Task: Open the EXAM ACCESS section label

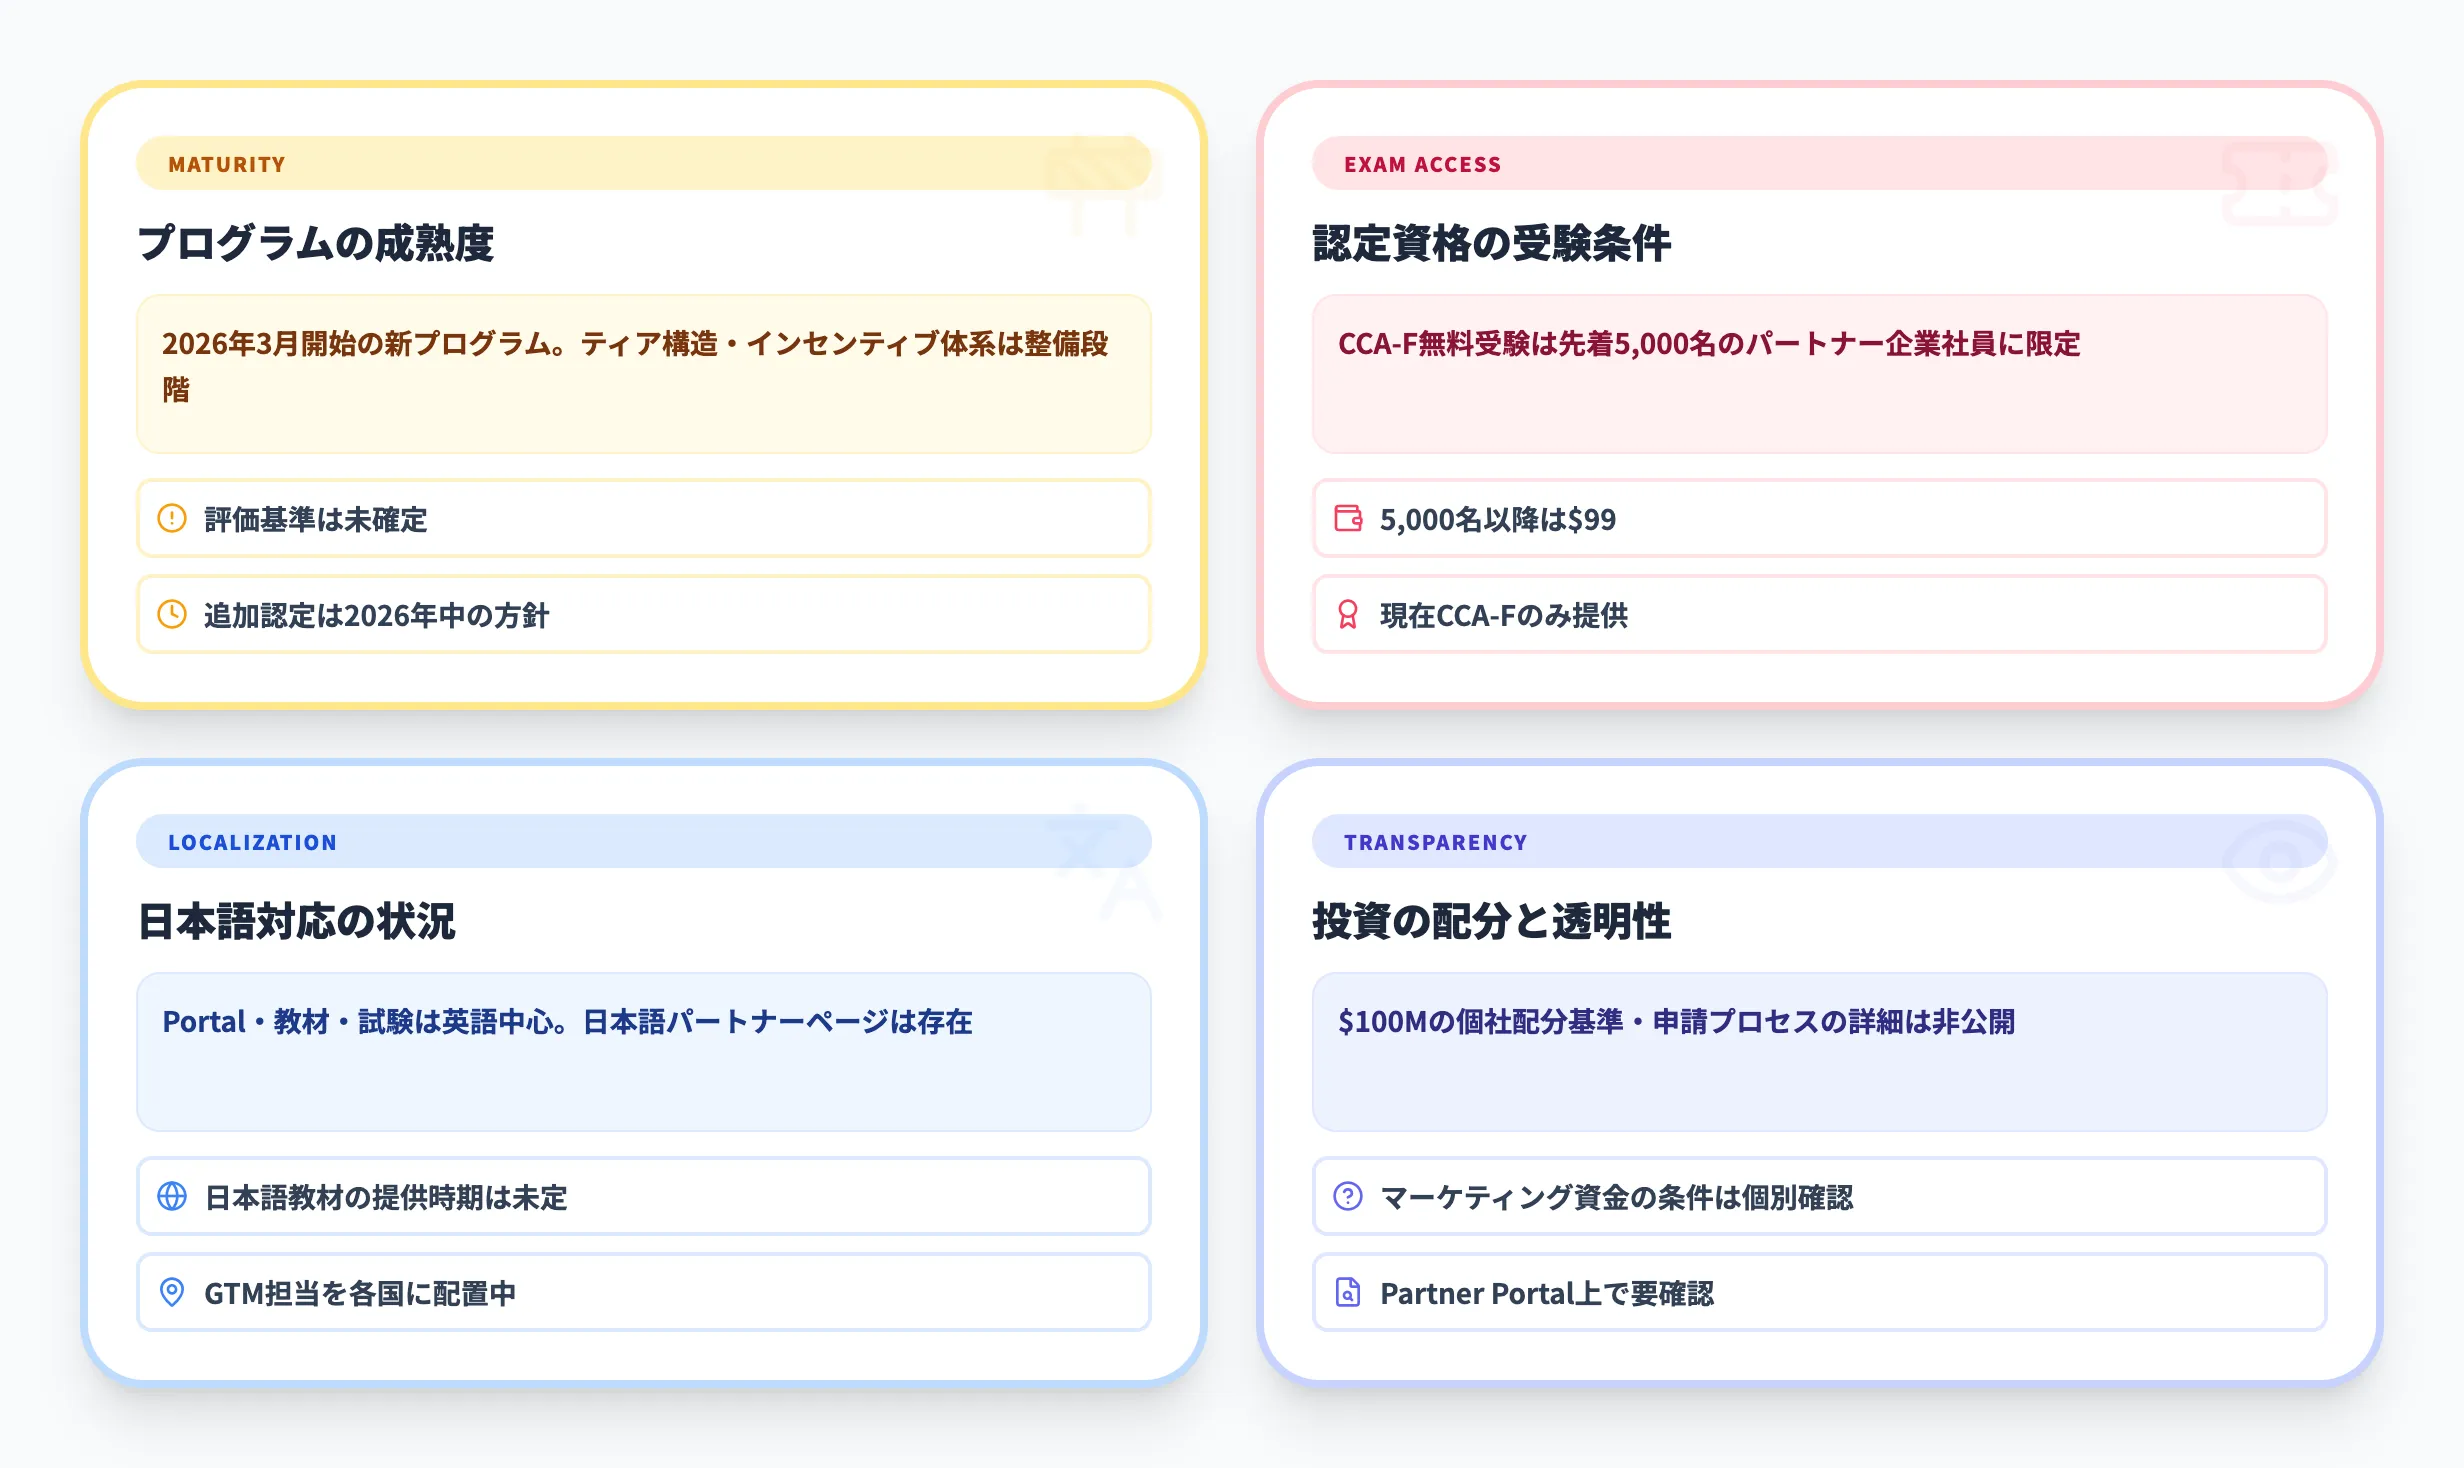Action: 1423,164
